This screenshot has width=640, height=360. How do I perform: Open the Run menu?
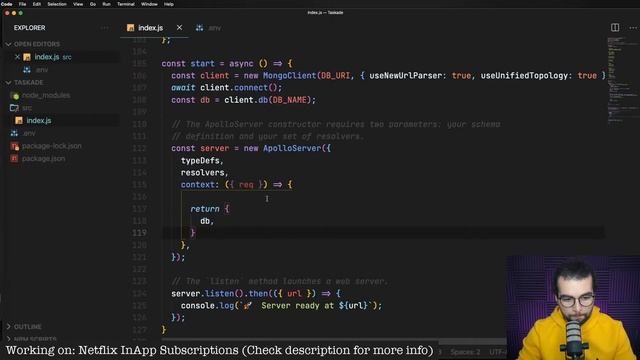point(107,4)
